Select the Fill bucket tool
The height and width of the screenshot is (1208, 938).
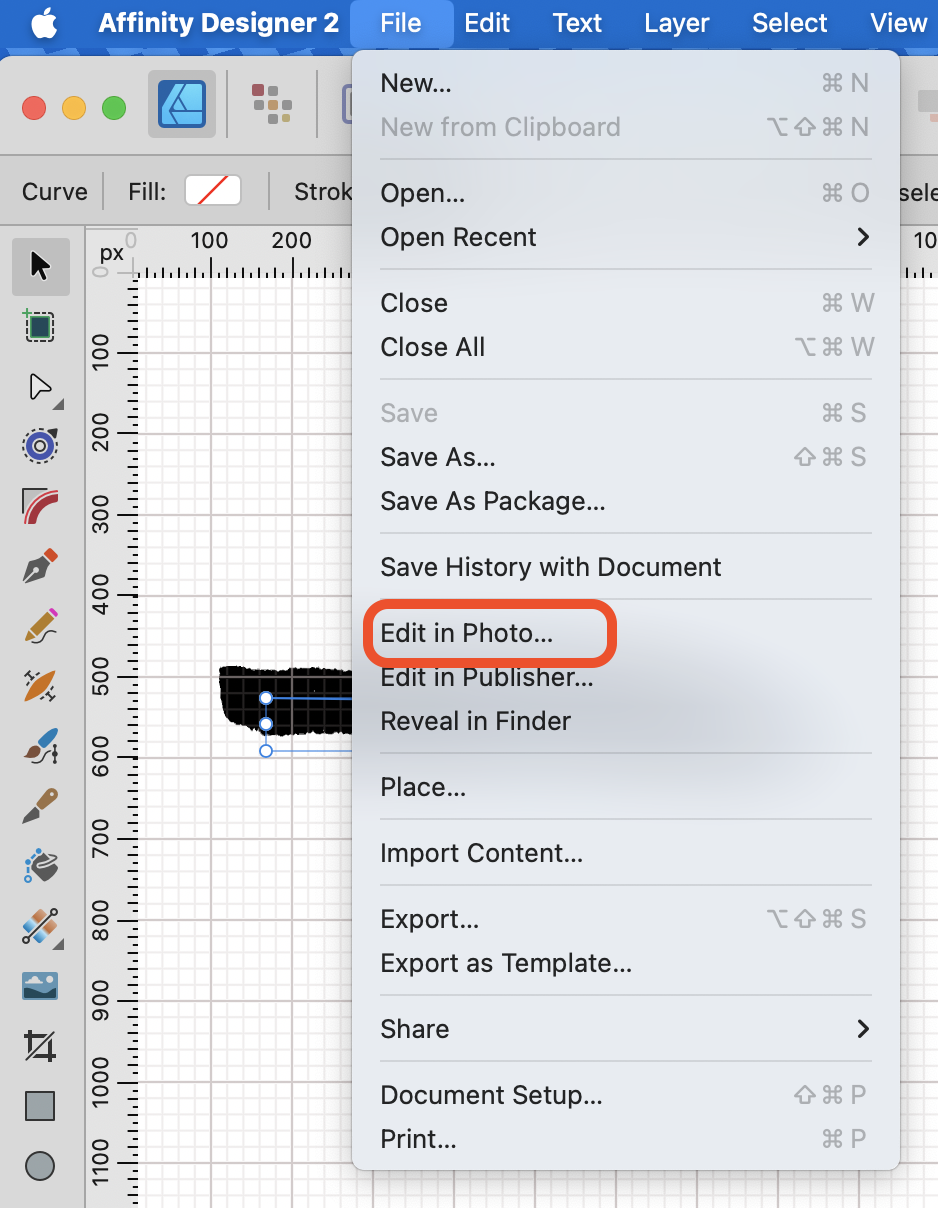click(40, 866)
